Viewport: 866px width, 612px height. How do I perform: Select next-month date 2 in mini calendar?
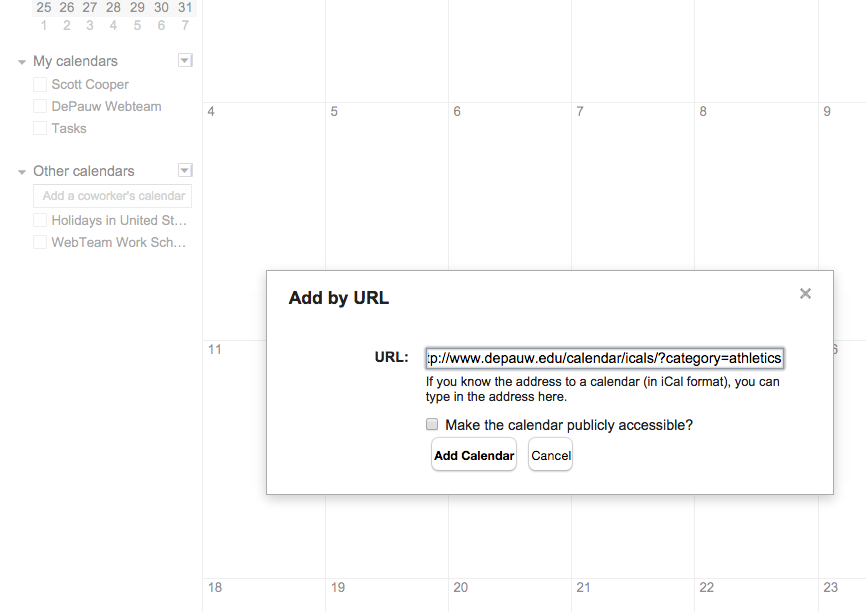67,25
